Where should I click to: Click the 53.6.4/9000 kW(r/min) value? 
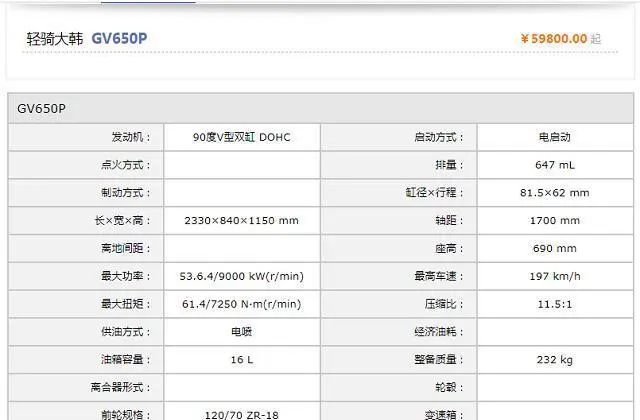pos(242,276)
